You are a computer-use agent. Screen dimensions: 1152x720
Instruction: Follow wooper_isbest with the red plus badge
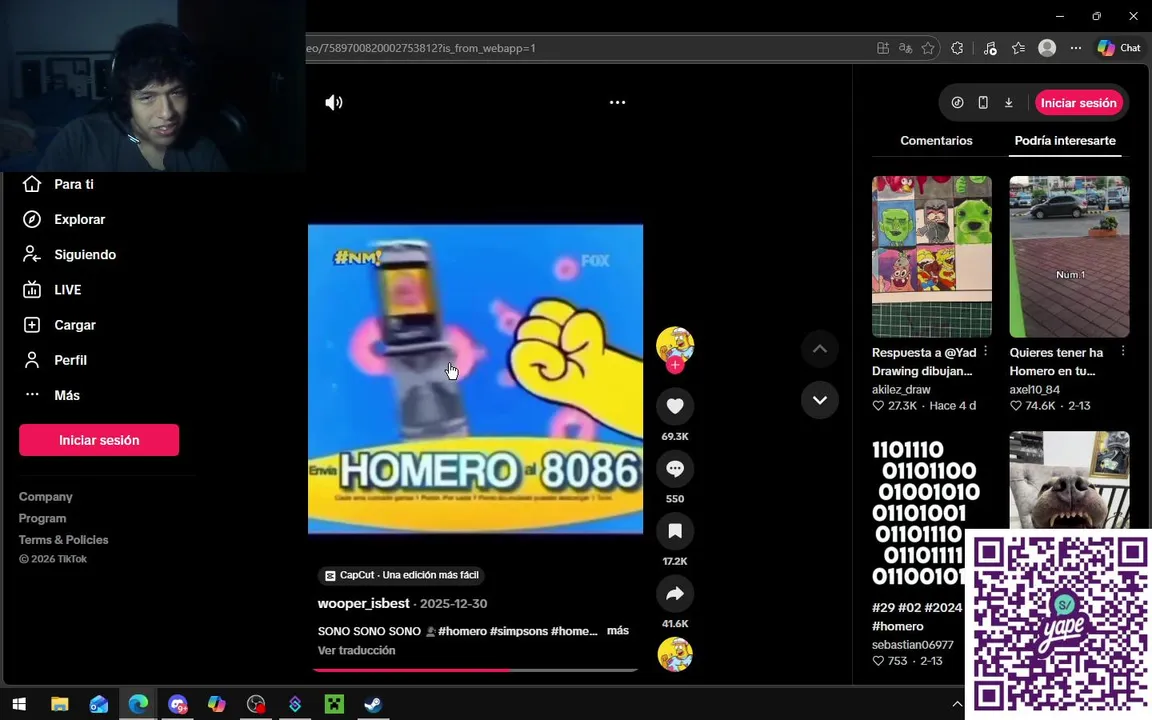(x=674, y=364)
